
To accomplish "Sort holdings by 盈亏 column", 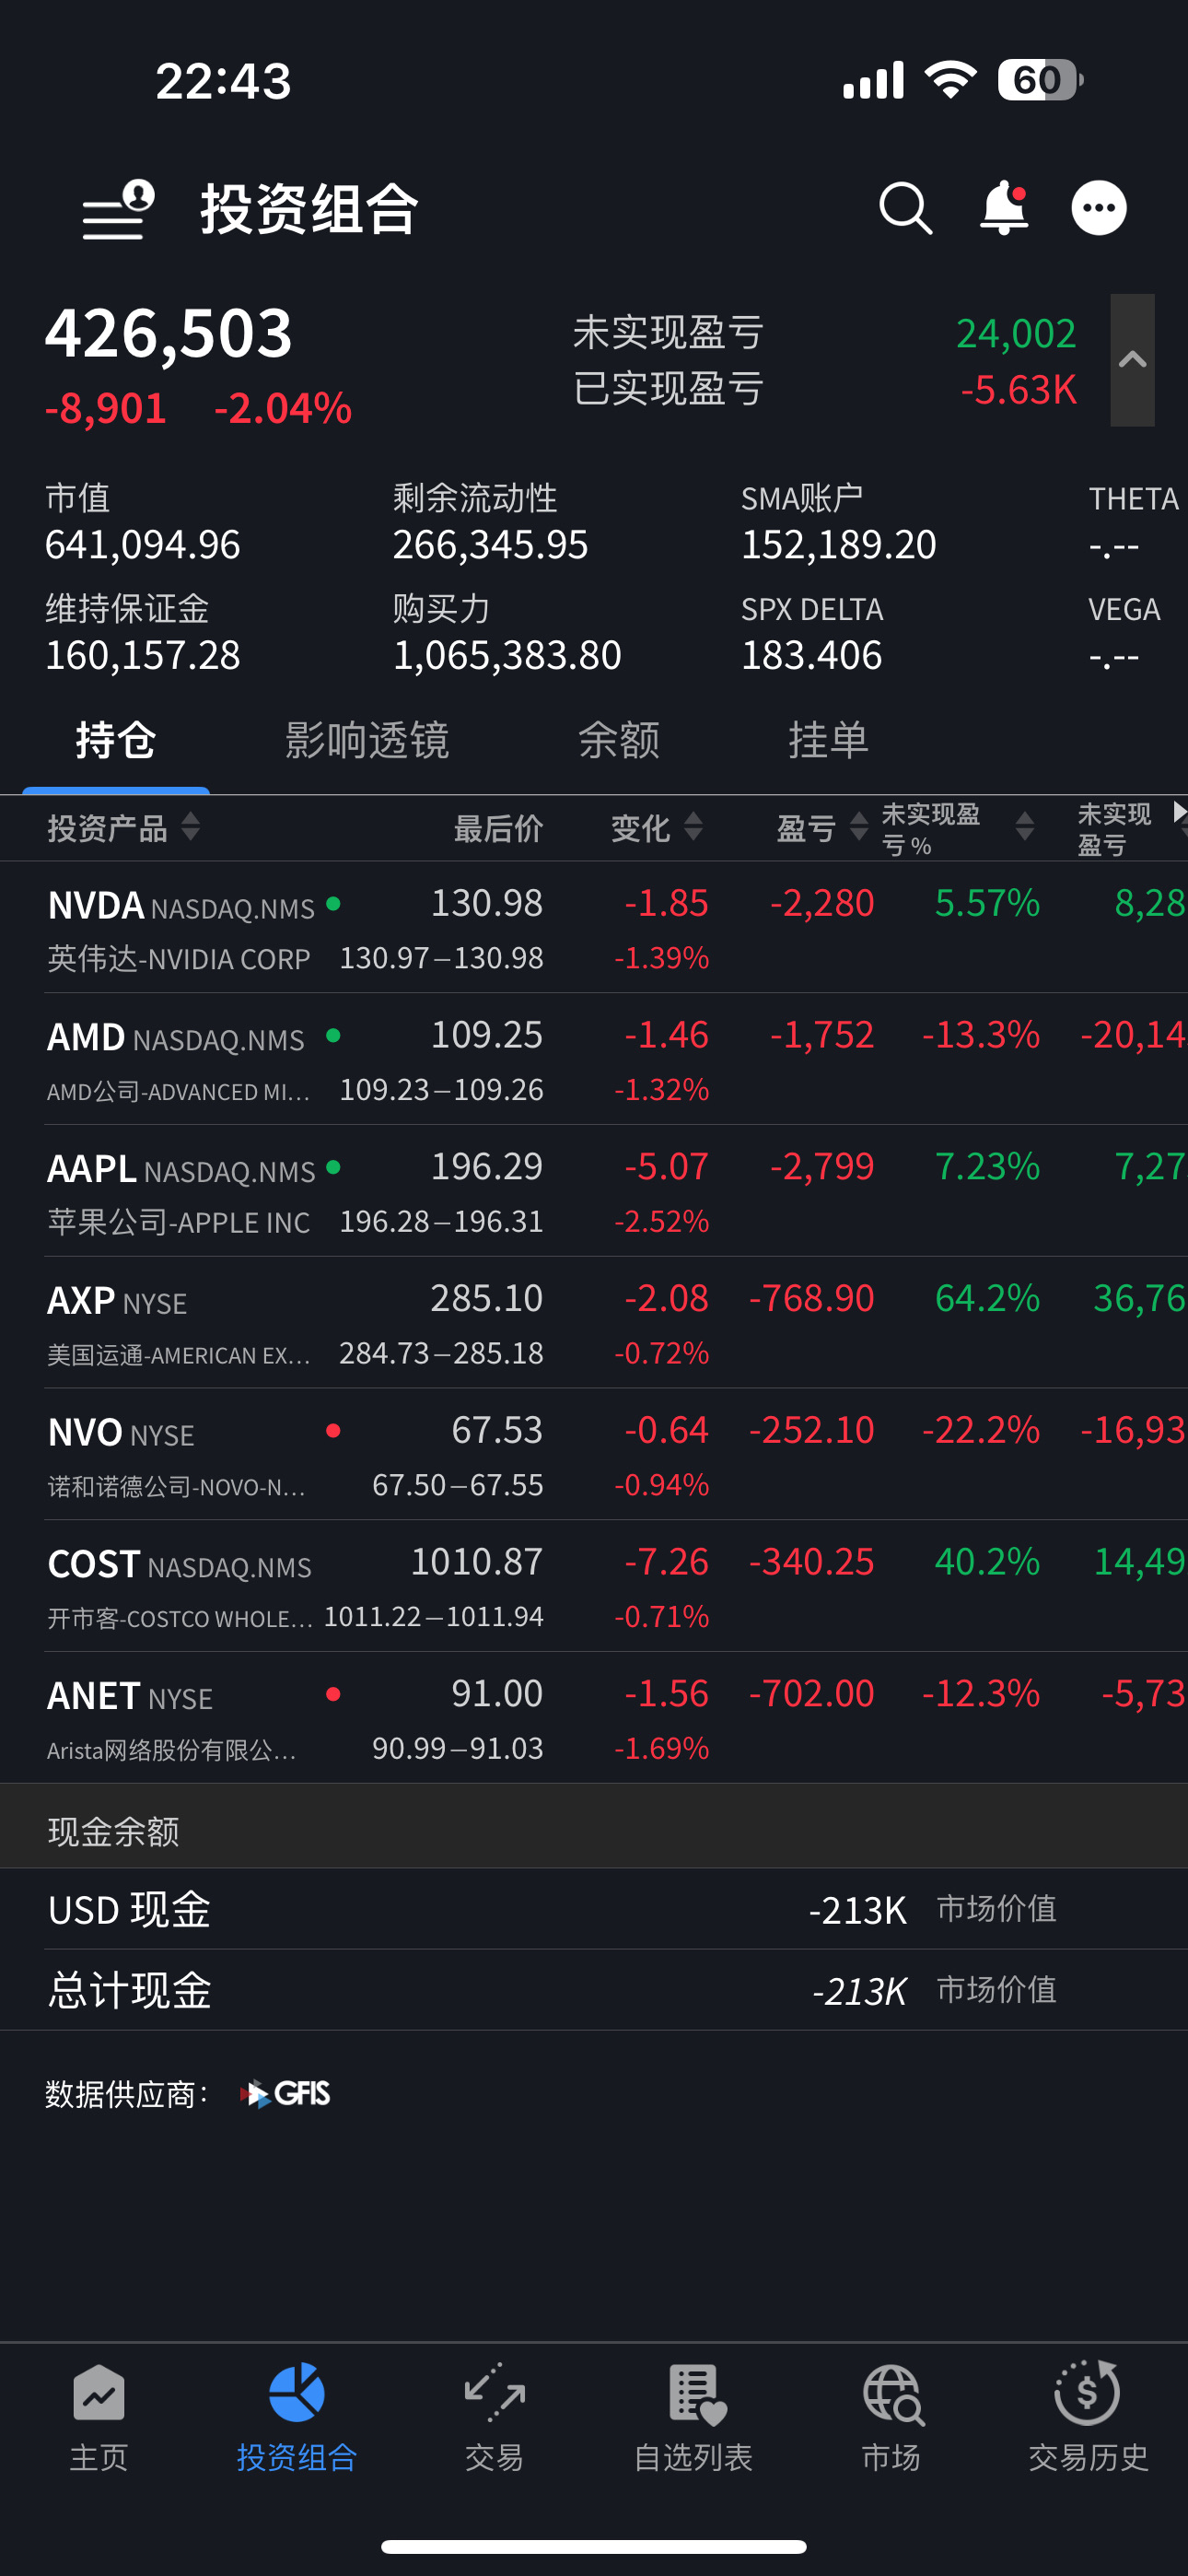I will 821,828.
